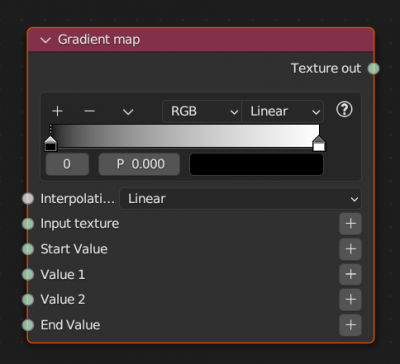
Task: Click the plus button beside Input texture
Action: click(350, 224)
